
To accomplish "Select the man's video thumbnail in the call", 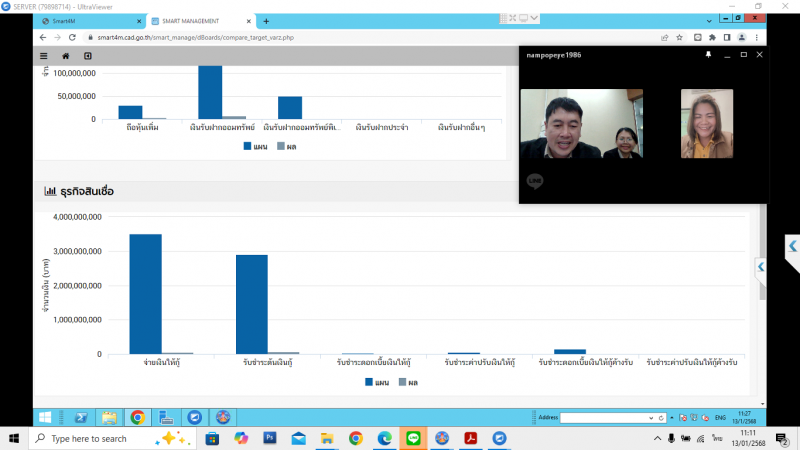I will 582,123.
